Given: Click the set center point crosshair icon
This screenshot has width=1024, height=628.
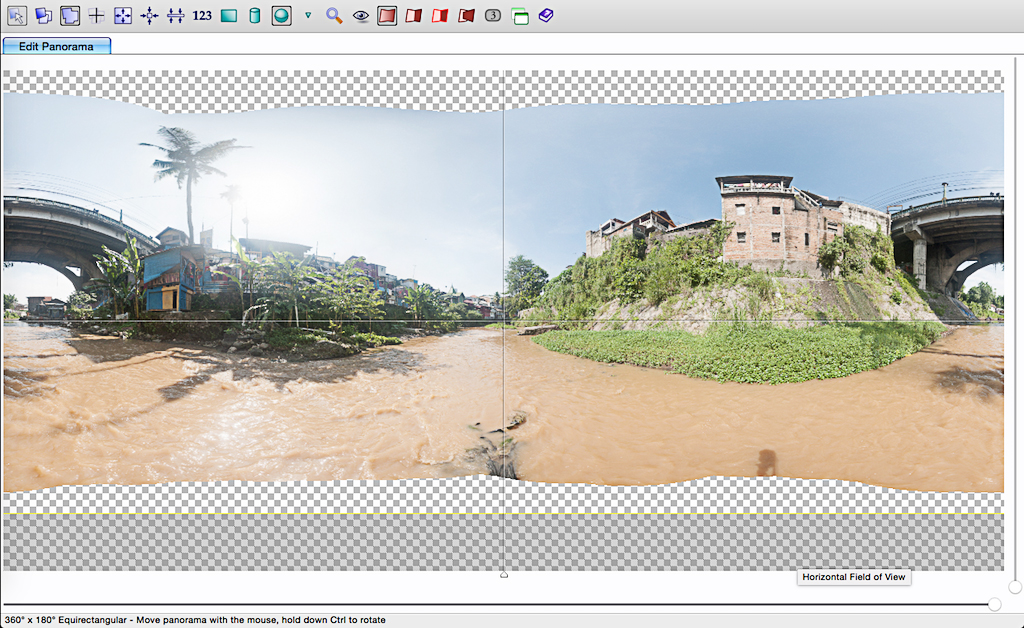Looking at the screenshot, I should pyautogui.click(x=96, y=15).
